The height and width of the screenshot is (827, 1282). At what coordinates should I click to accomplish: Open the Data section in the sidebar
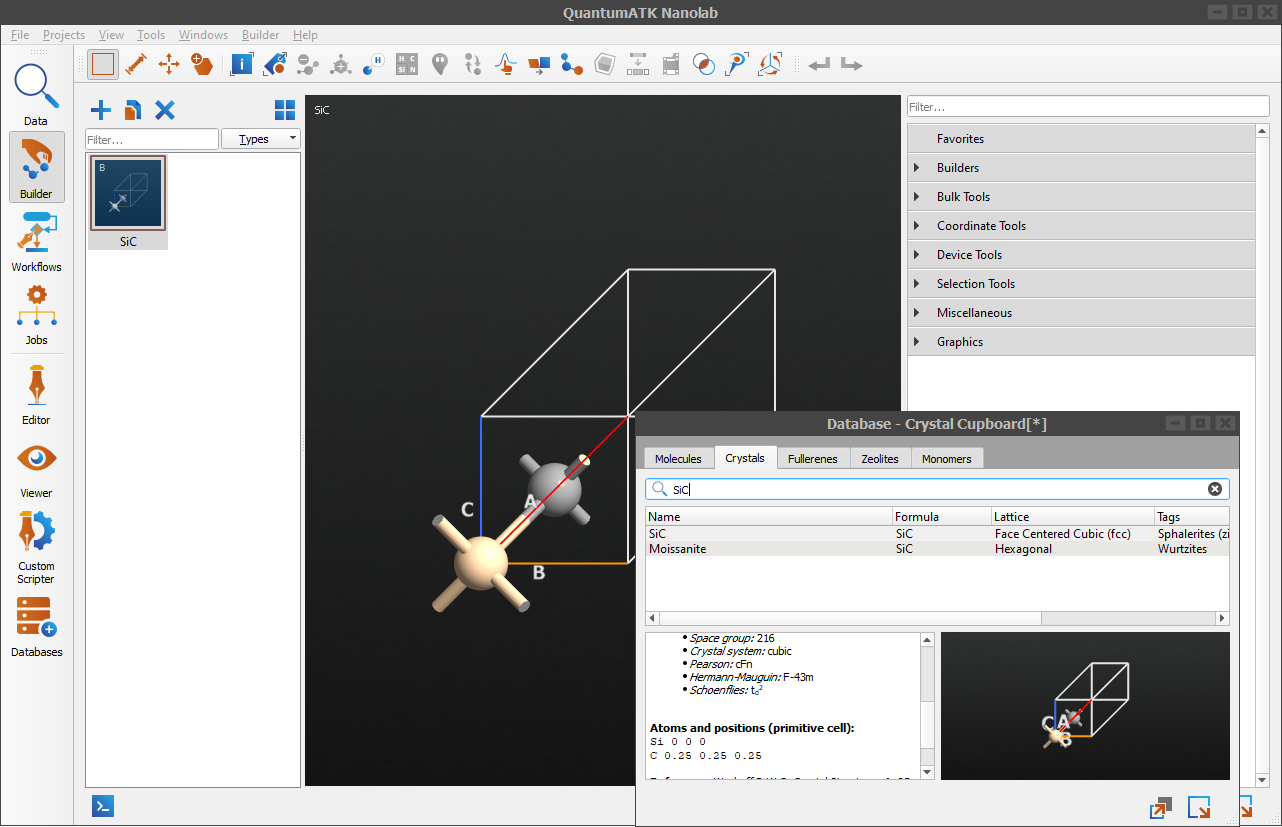(36, 95)
